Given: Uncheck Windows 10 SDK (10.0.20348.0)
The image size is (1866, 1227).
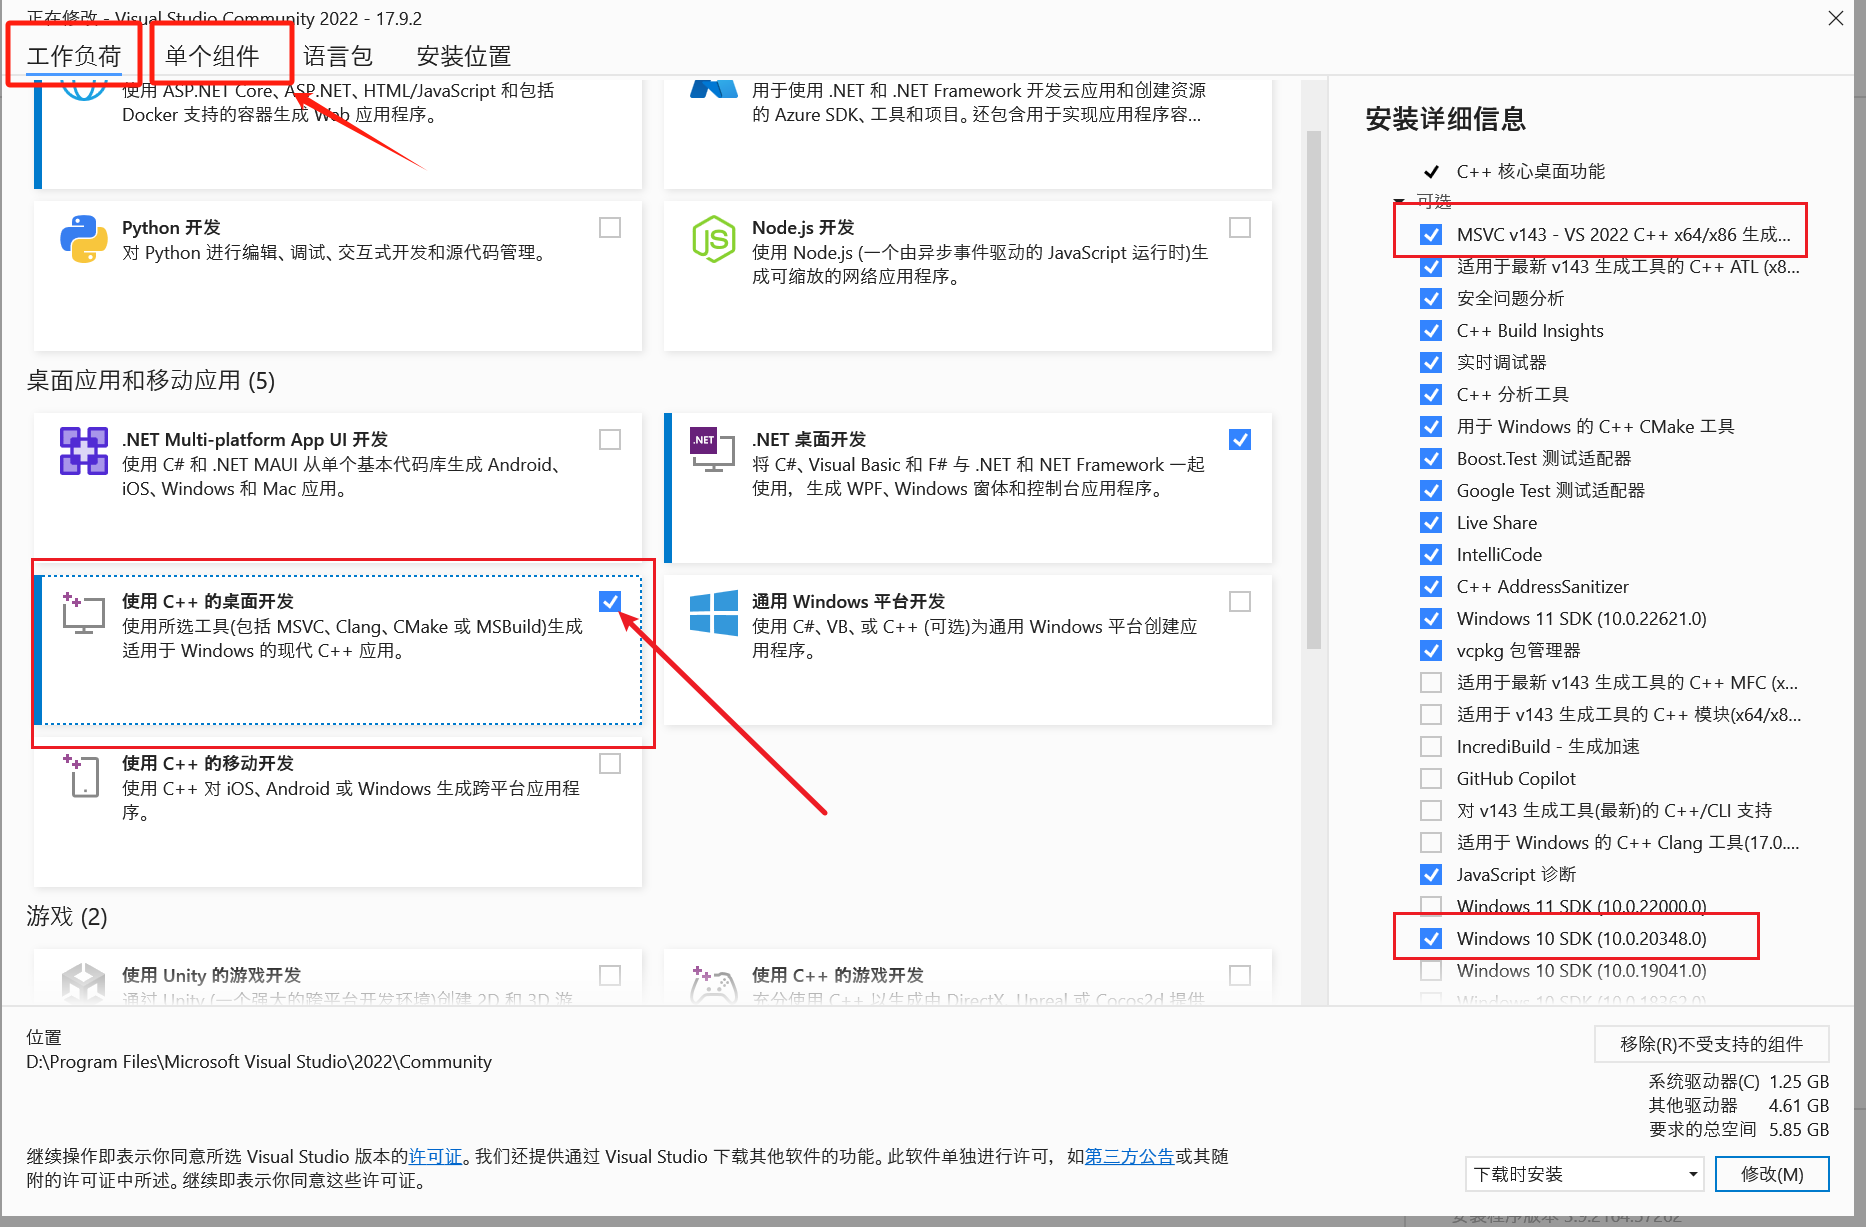Looking at the screenshot, I should point(1431,939).
